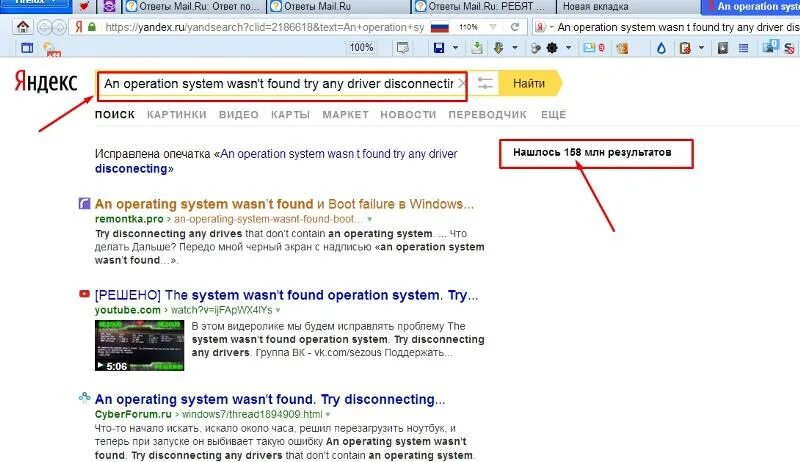Viewport: 800px width, 462px height.
Task: Reload the page with the refresh icon
Action: click(x=515, y=27)
